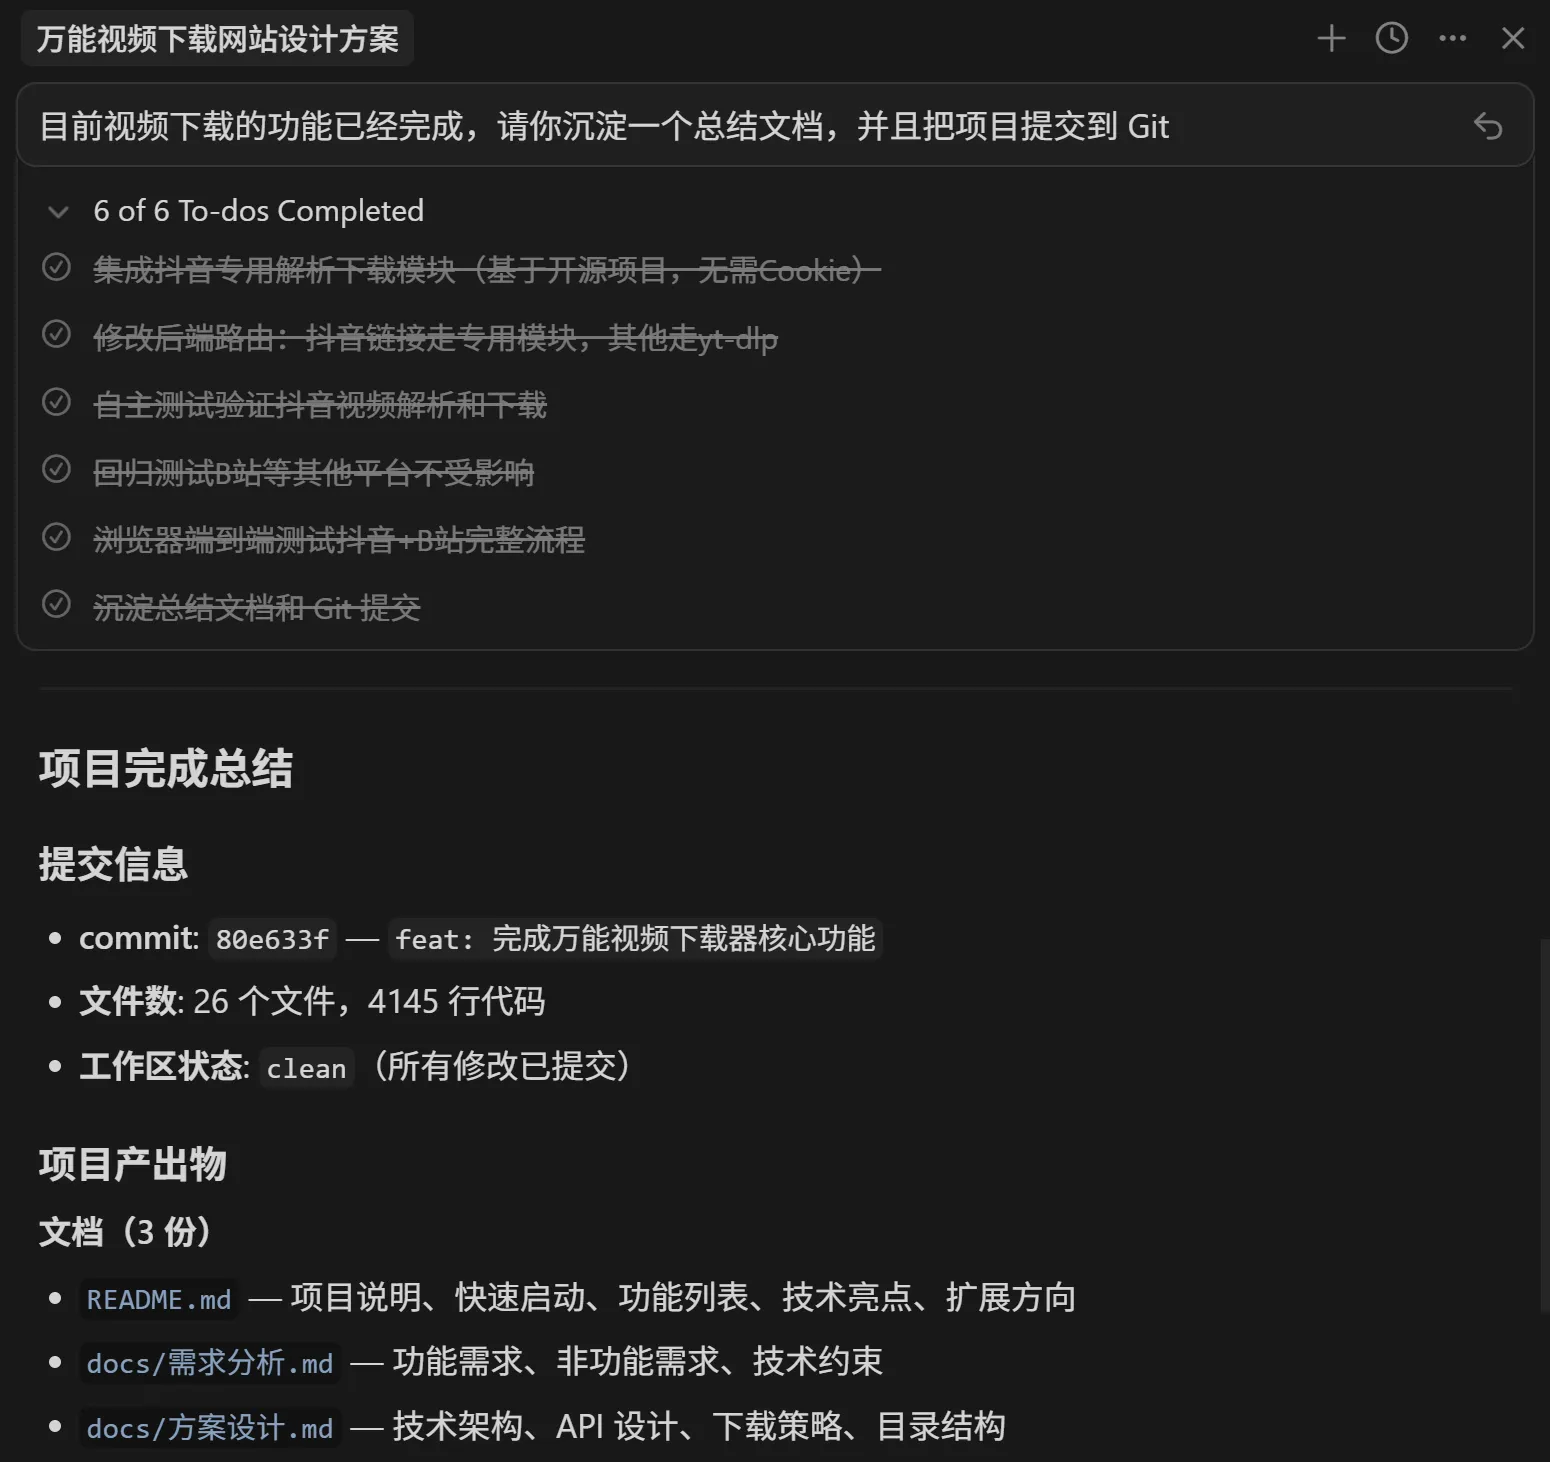Open the docs/需求分析.md file link
Image resolution: width=1550 pixels, height=1462 pixels.
click(x=210, y=1363)
